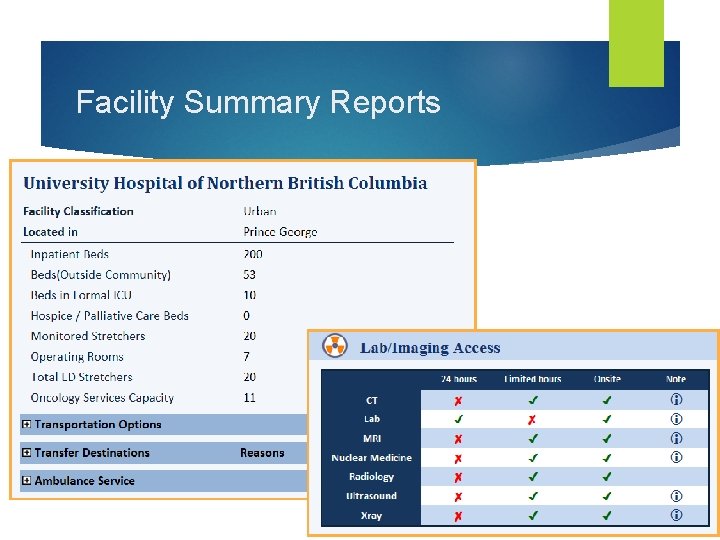Click the red X for MRI 24 hours
The height and width of the screenshot is (540, 720).
click(458, 439)
